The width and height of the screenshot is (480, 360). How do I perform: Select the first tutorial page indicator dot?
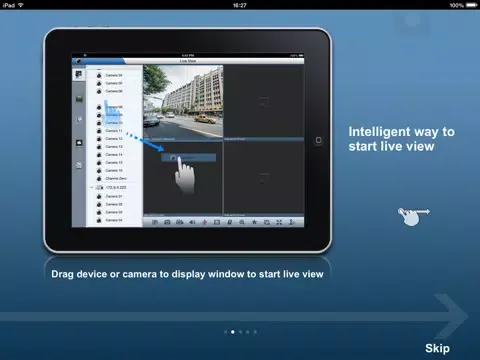[x=225, y=332]
